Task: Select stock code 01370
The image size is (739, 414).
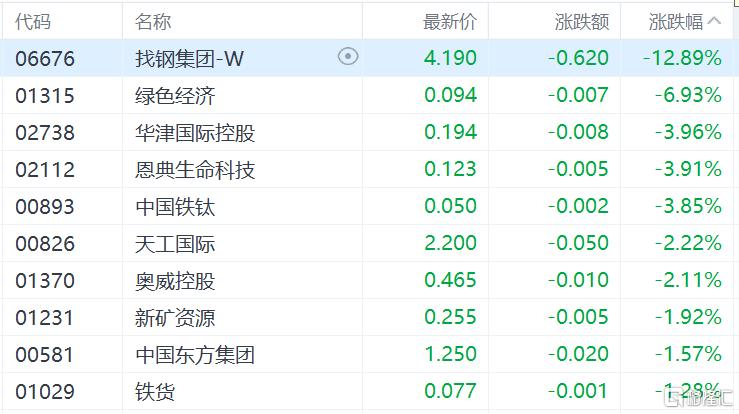Action: point(45,281)
